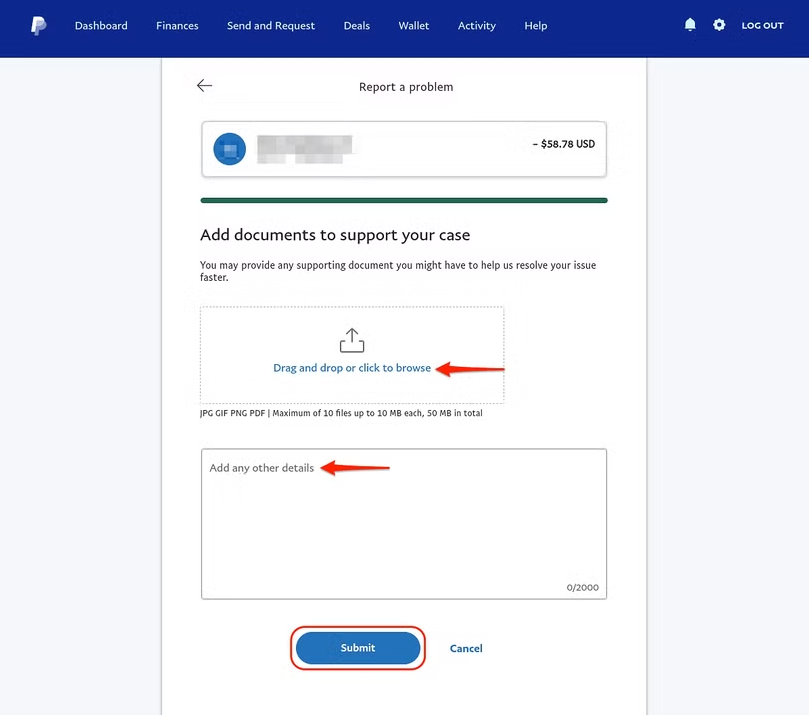Open the notifications bell
The image size is (809, 715).
(690, 25)
